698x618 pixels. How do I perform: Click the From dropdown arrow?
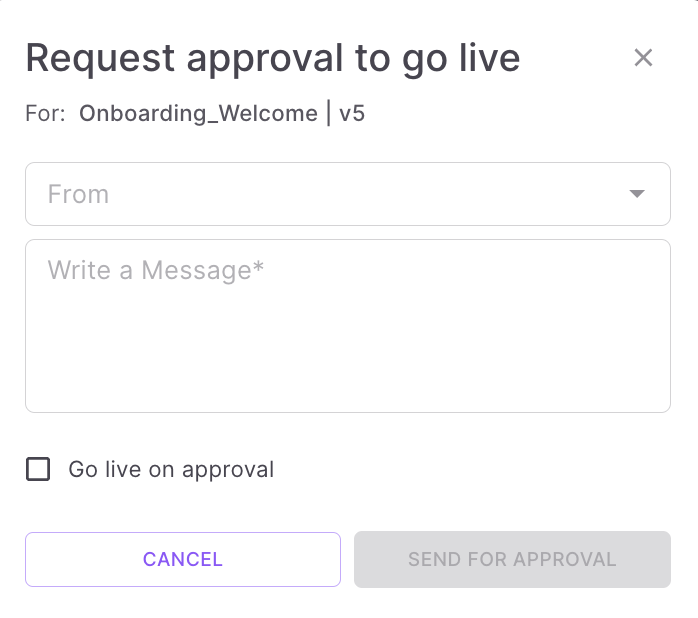point(637,194)
